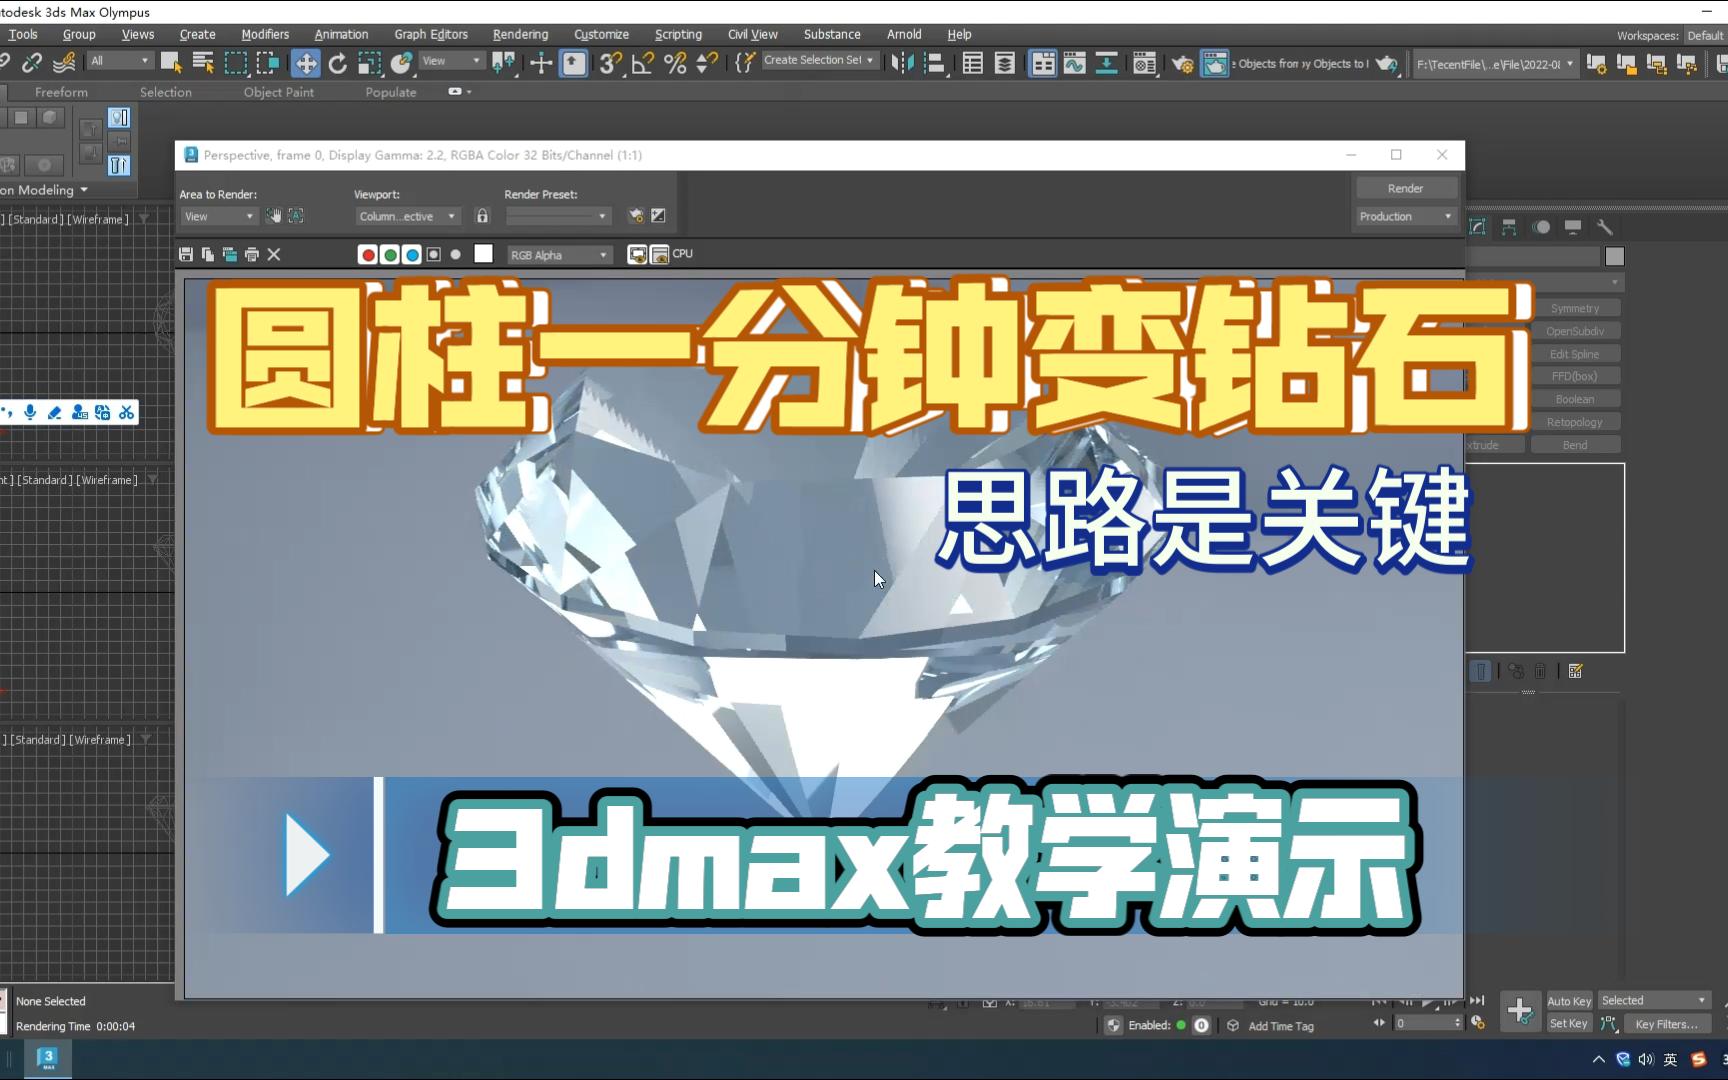Viewport: 1728px width, 1080px height.
Task: Toggle Keyboard Shortcut Override button
Action: pos(574,64)
